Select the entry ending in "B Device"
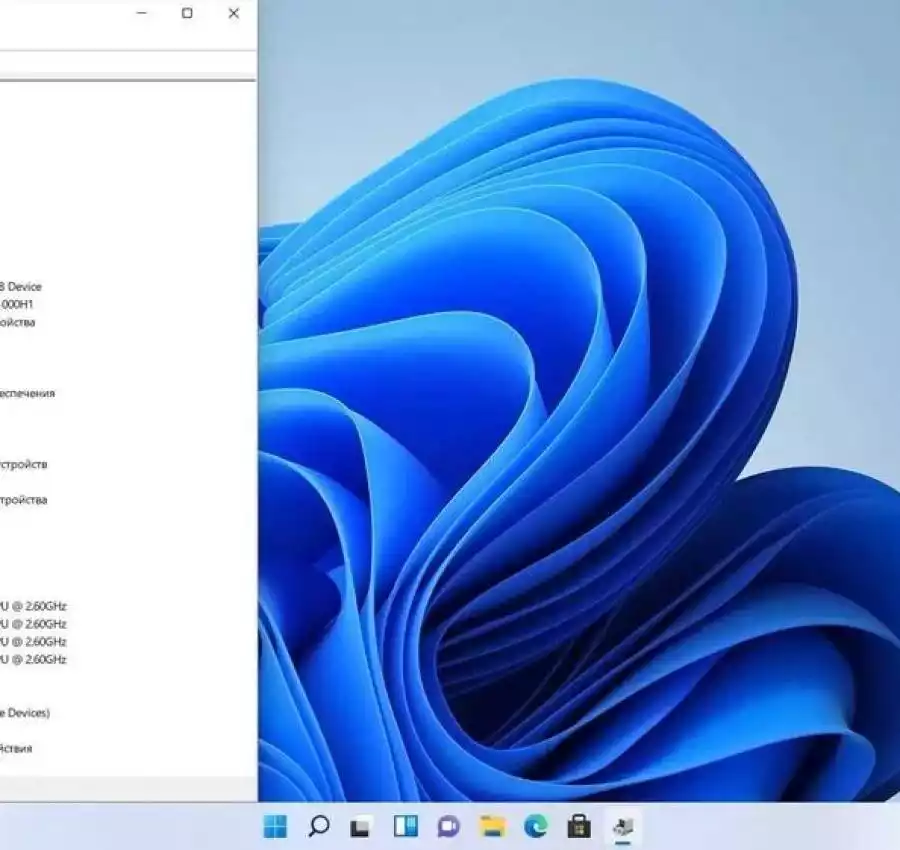 click(x=20, y=287)
